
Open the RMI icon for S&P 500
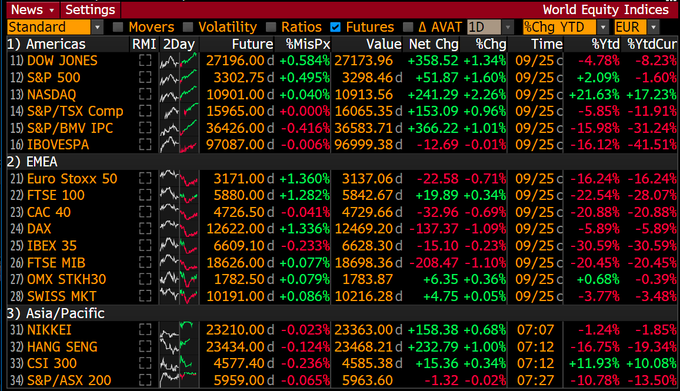(145, 78)
